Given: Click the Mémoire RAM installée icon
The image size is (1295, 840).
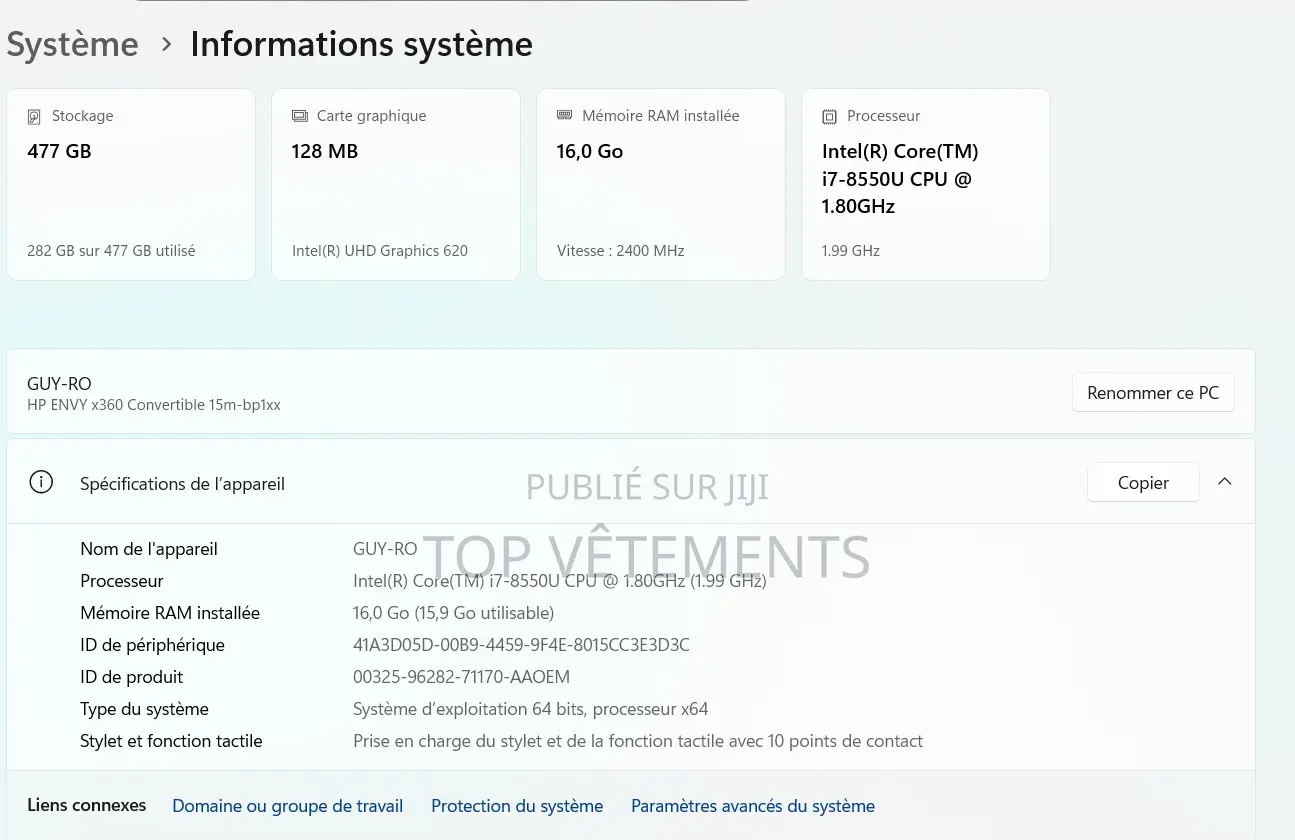Looking at the screenshot, I should click(x=565, y=116).
